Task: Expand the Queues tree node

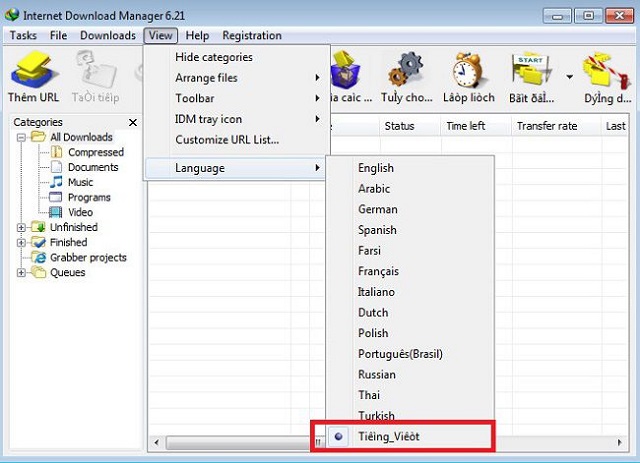Action: (x=21, y=273)
